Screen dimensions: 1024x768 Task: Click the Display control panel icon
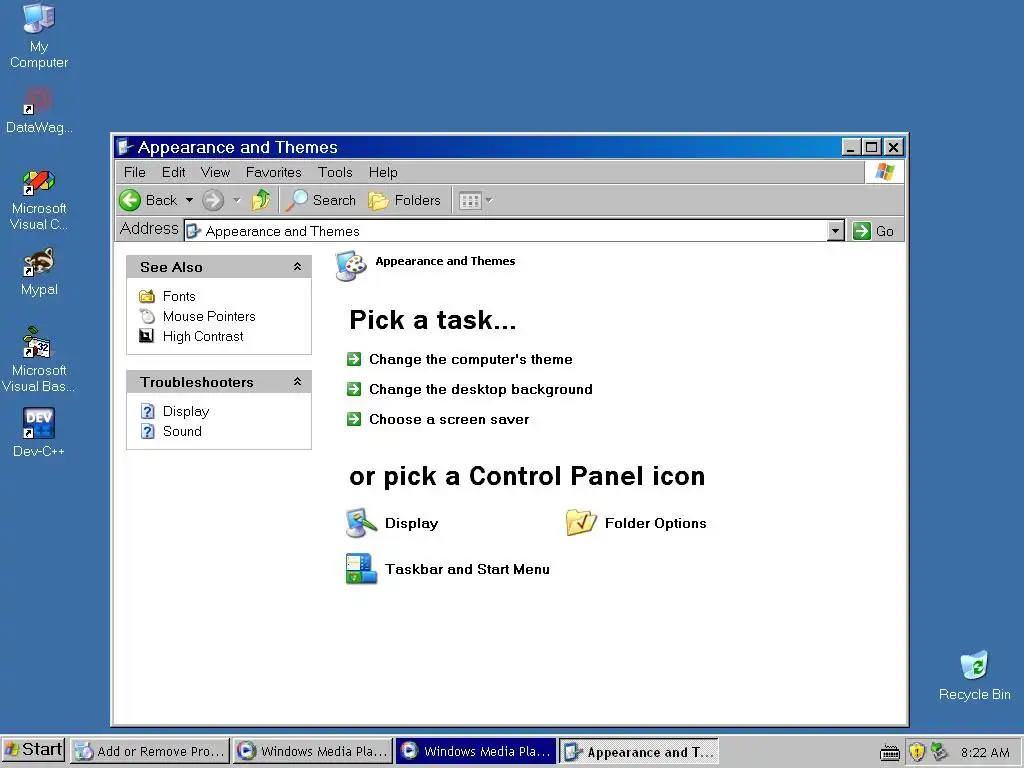(361, 523)
